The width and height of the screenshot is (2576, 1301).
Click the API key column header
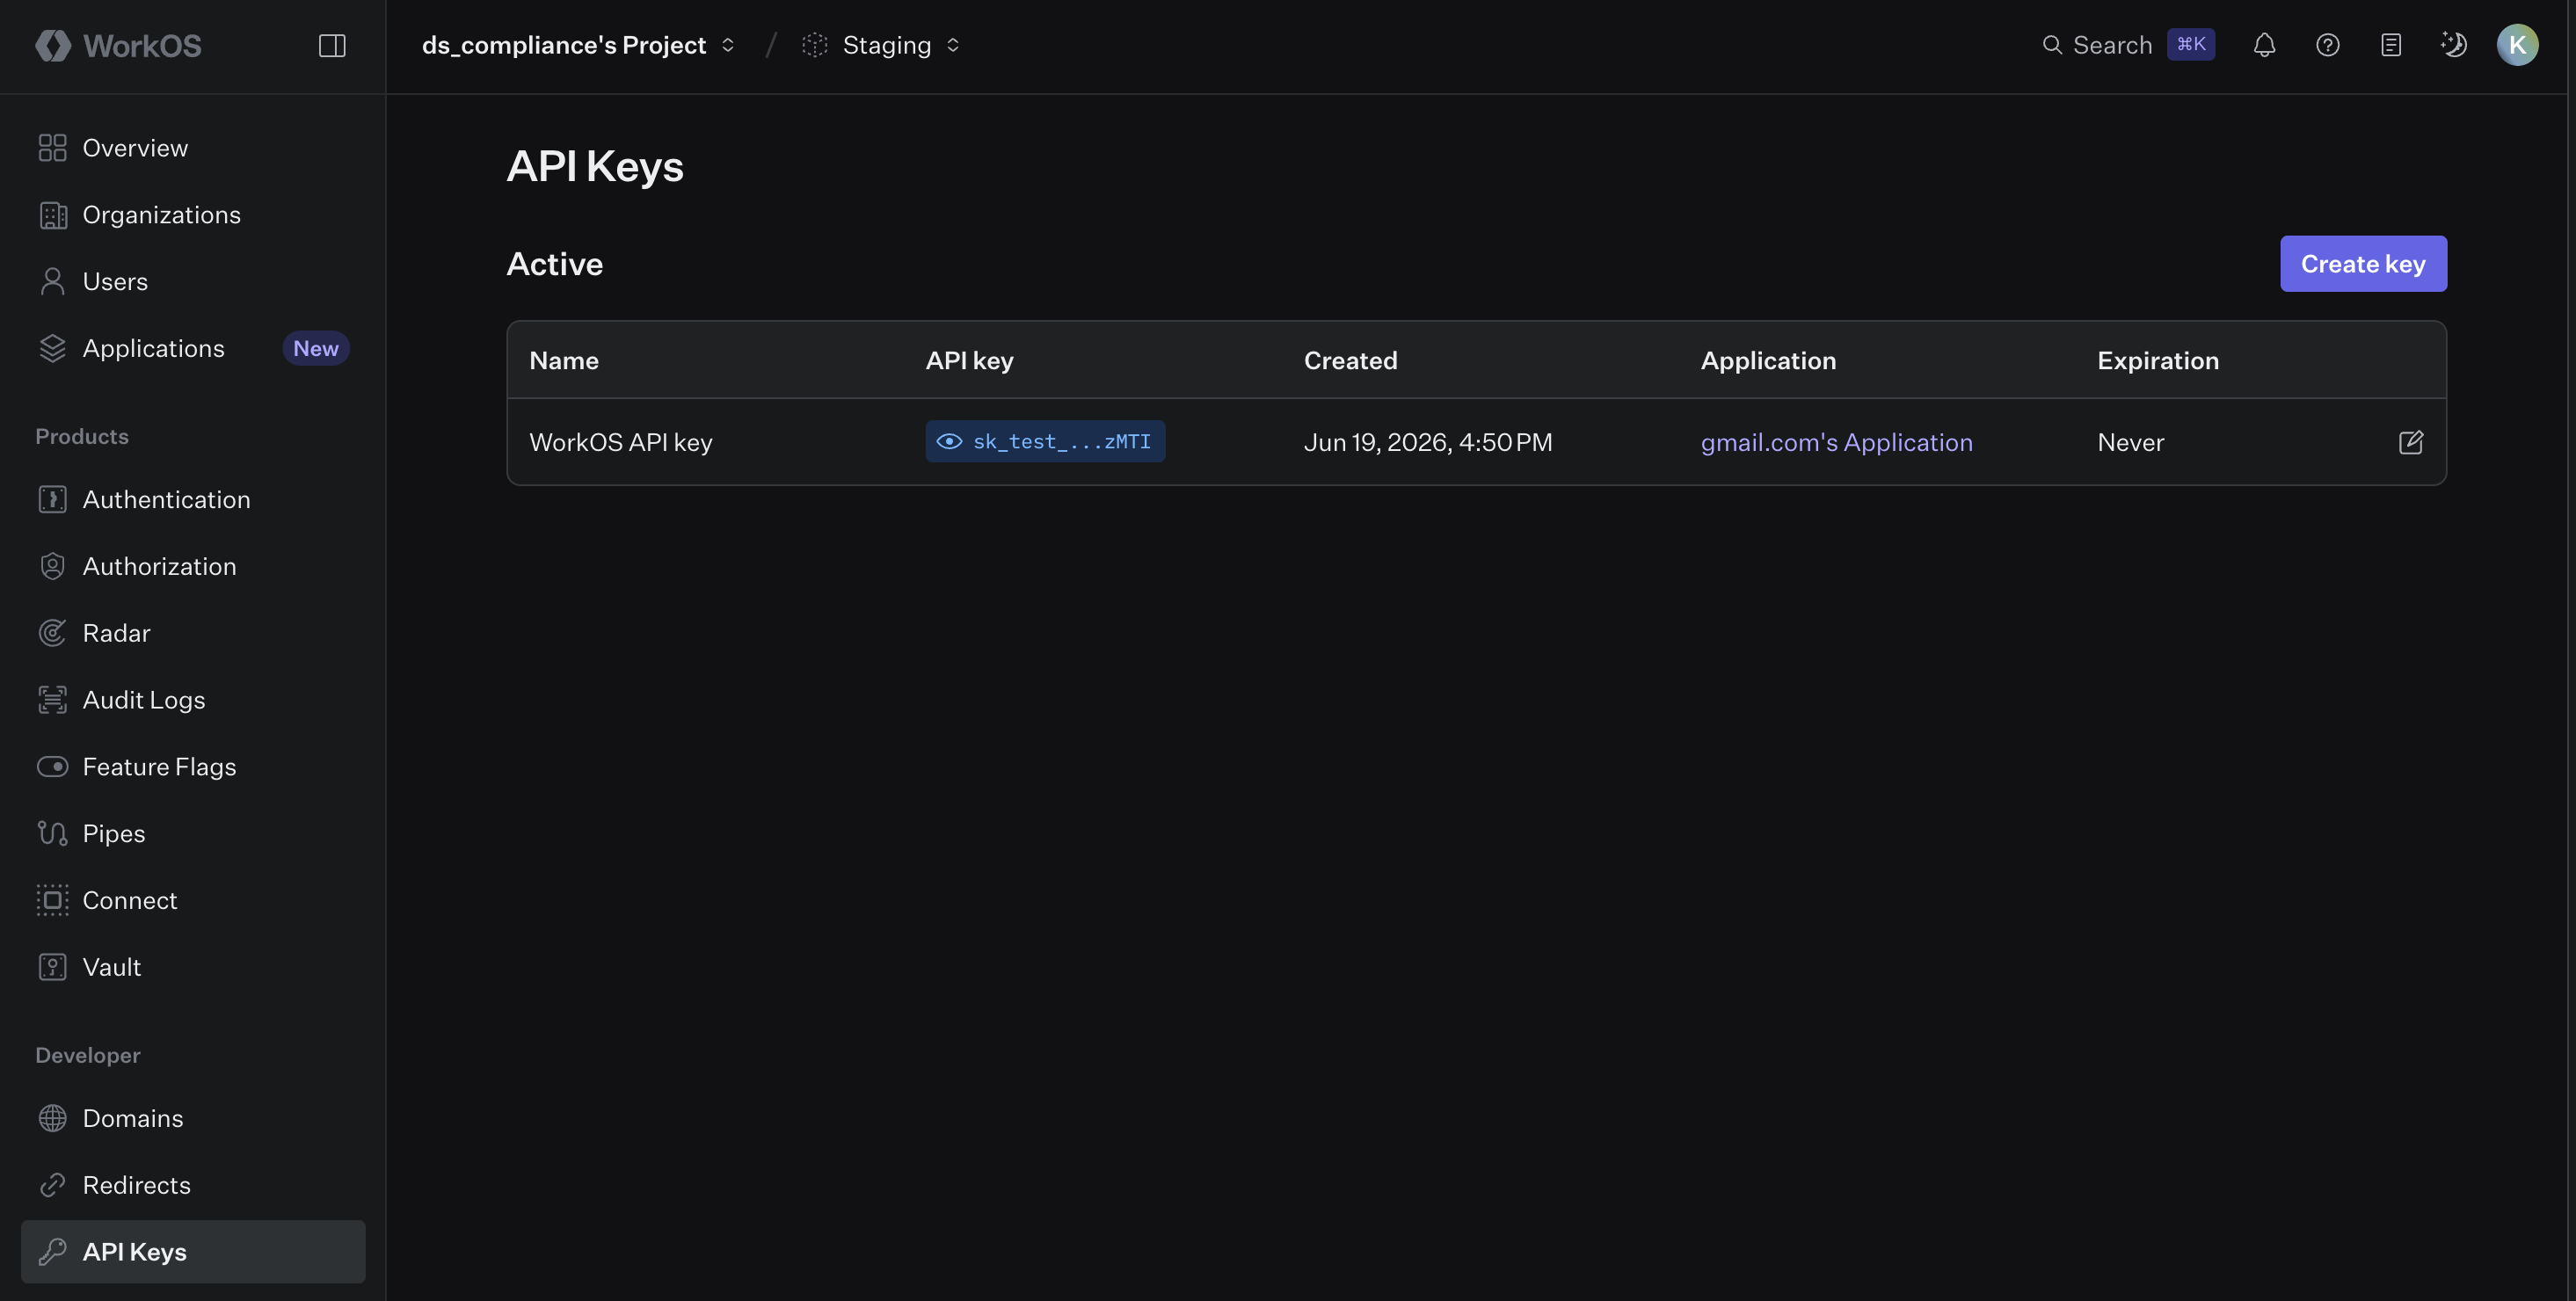pyautogui.click(x=969, y=360)
